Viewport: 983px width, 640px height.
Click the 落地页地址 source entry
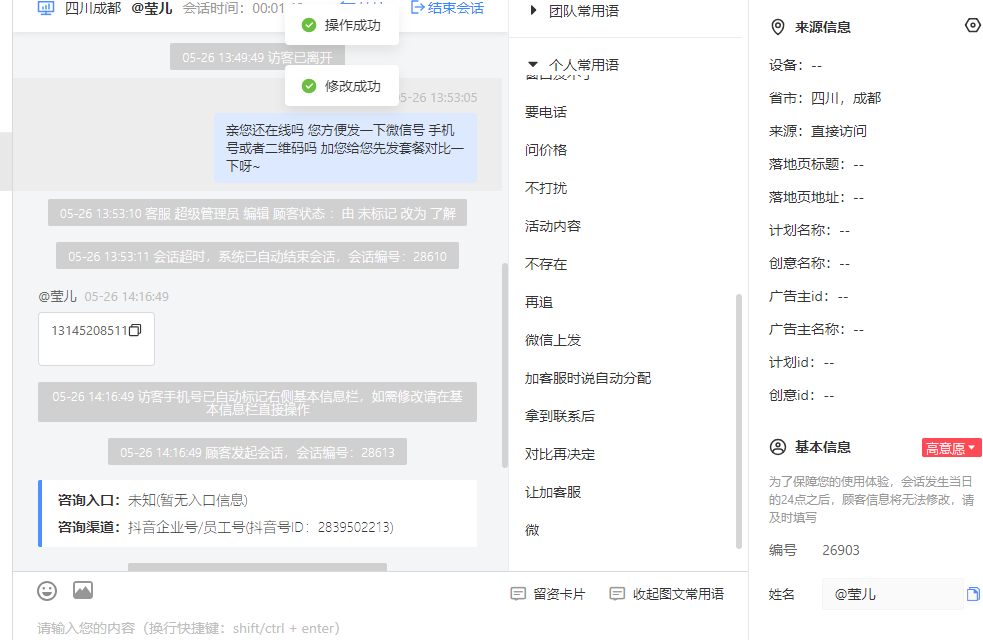(816, 197)
